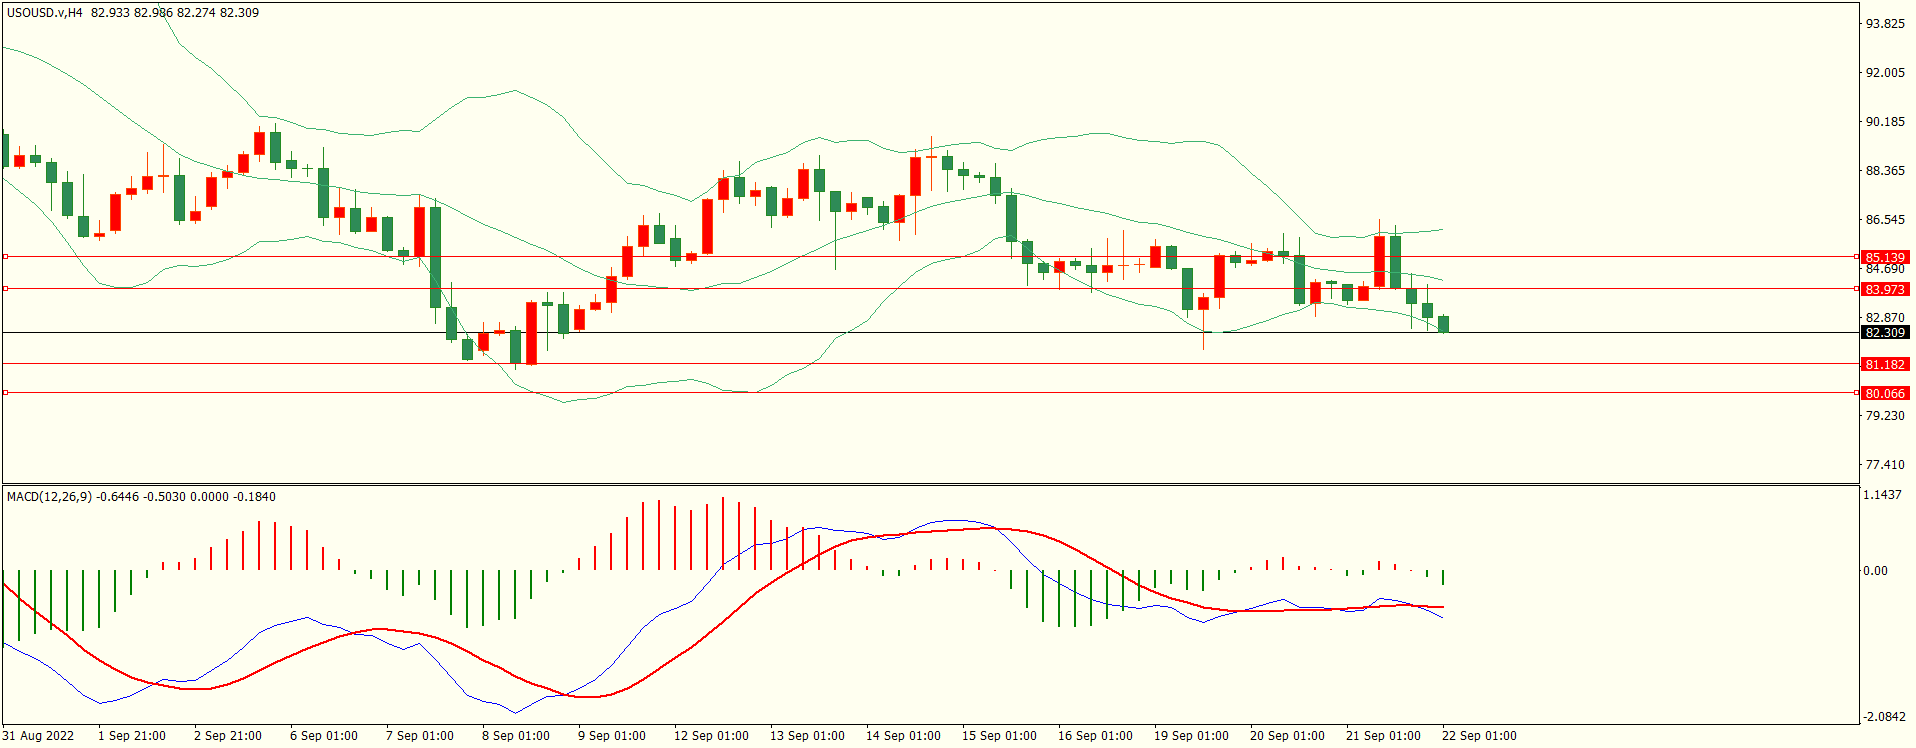The width and height of the screenshot is (1916, 748).
Task: Click the 21 Sep 01:00 time label
Action: click(1383, 735)
